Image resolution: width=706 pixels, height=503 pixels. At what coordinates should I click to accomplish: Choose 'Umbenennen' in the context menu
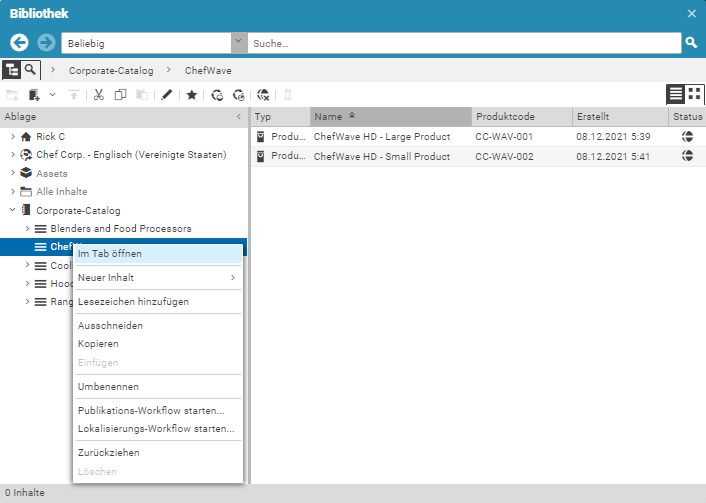[x=108, y=387]
